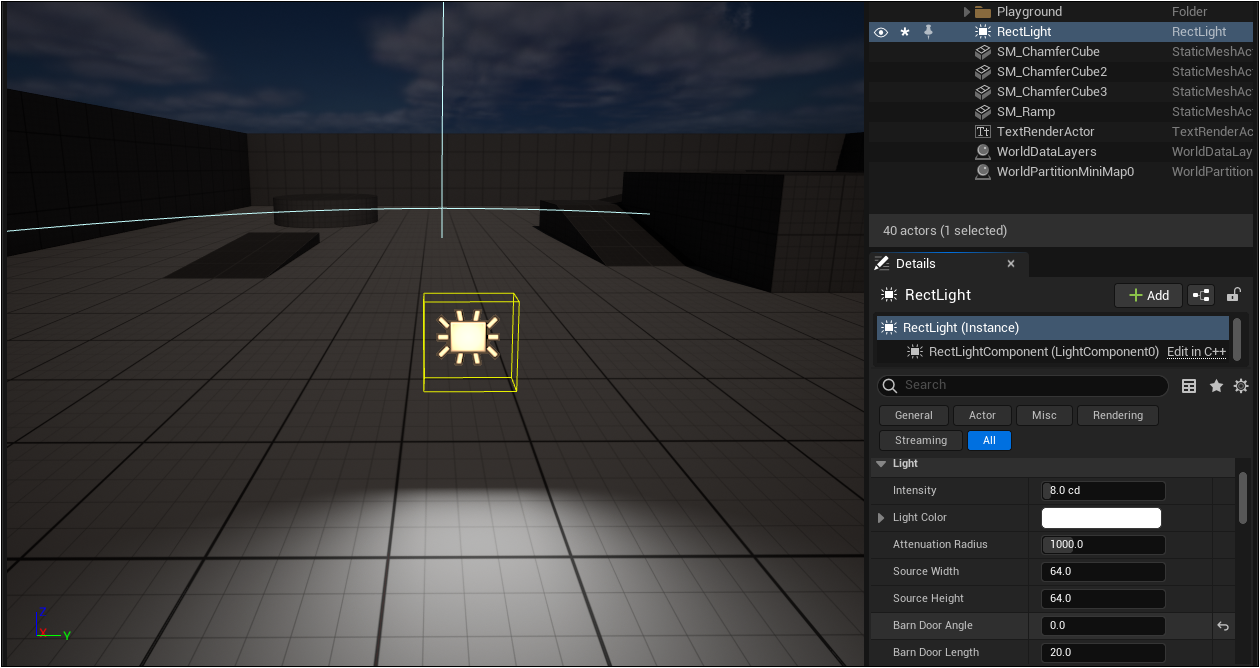The width and height of the screenshot is (1260, 668).
Task: Click the pin icon on RectLight row
Action: point(929,32)
